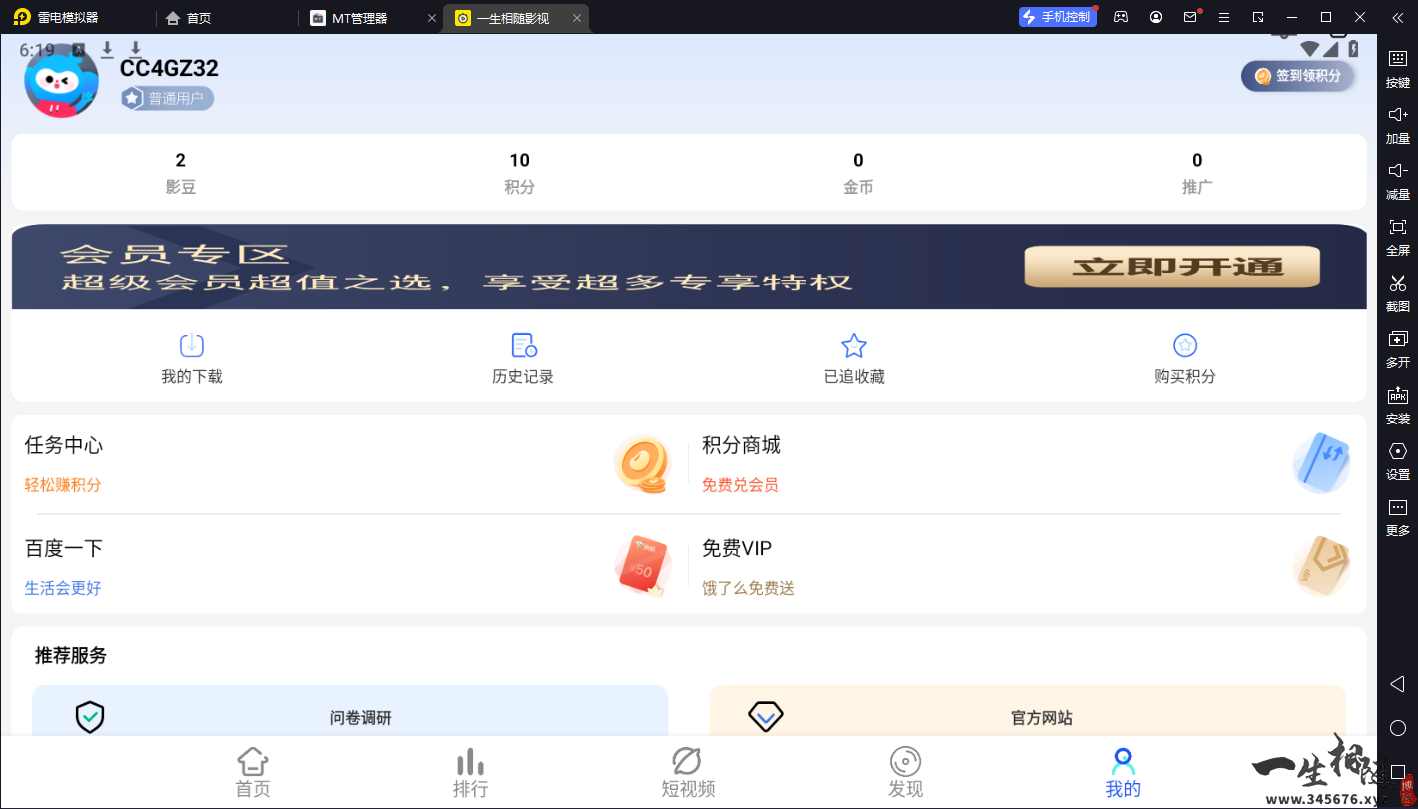
Task: Open the hamburger menu in title bar
Action: (x=1223, y=17)
